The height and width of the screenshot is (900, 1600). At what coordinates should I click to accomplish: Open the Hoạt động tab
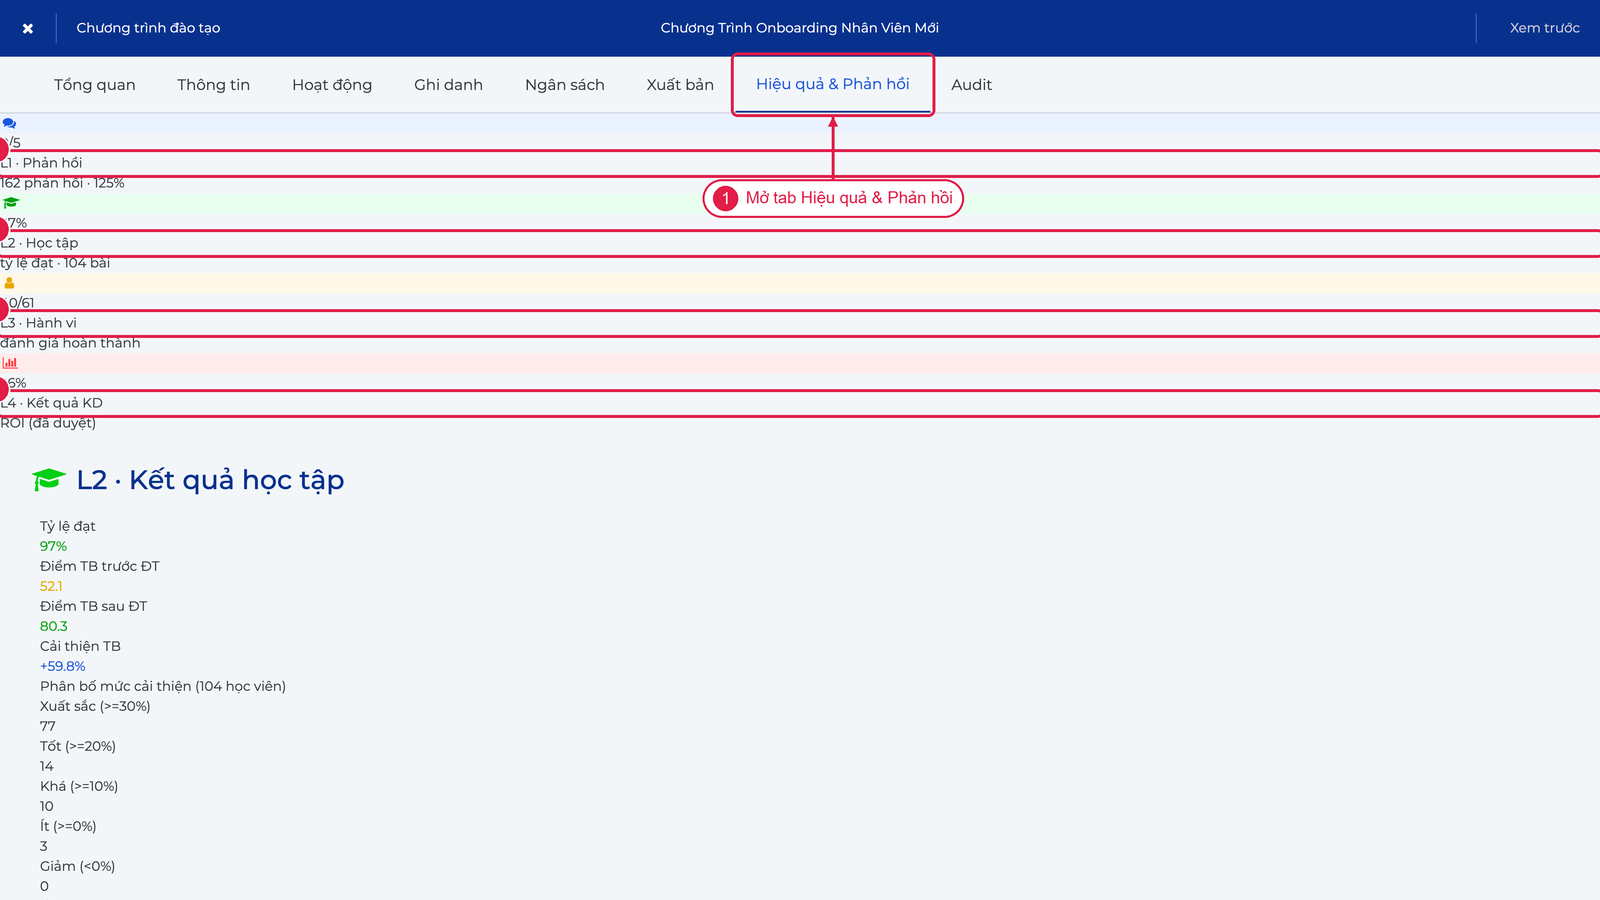point(332,85)
